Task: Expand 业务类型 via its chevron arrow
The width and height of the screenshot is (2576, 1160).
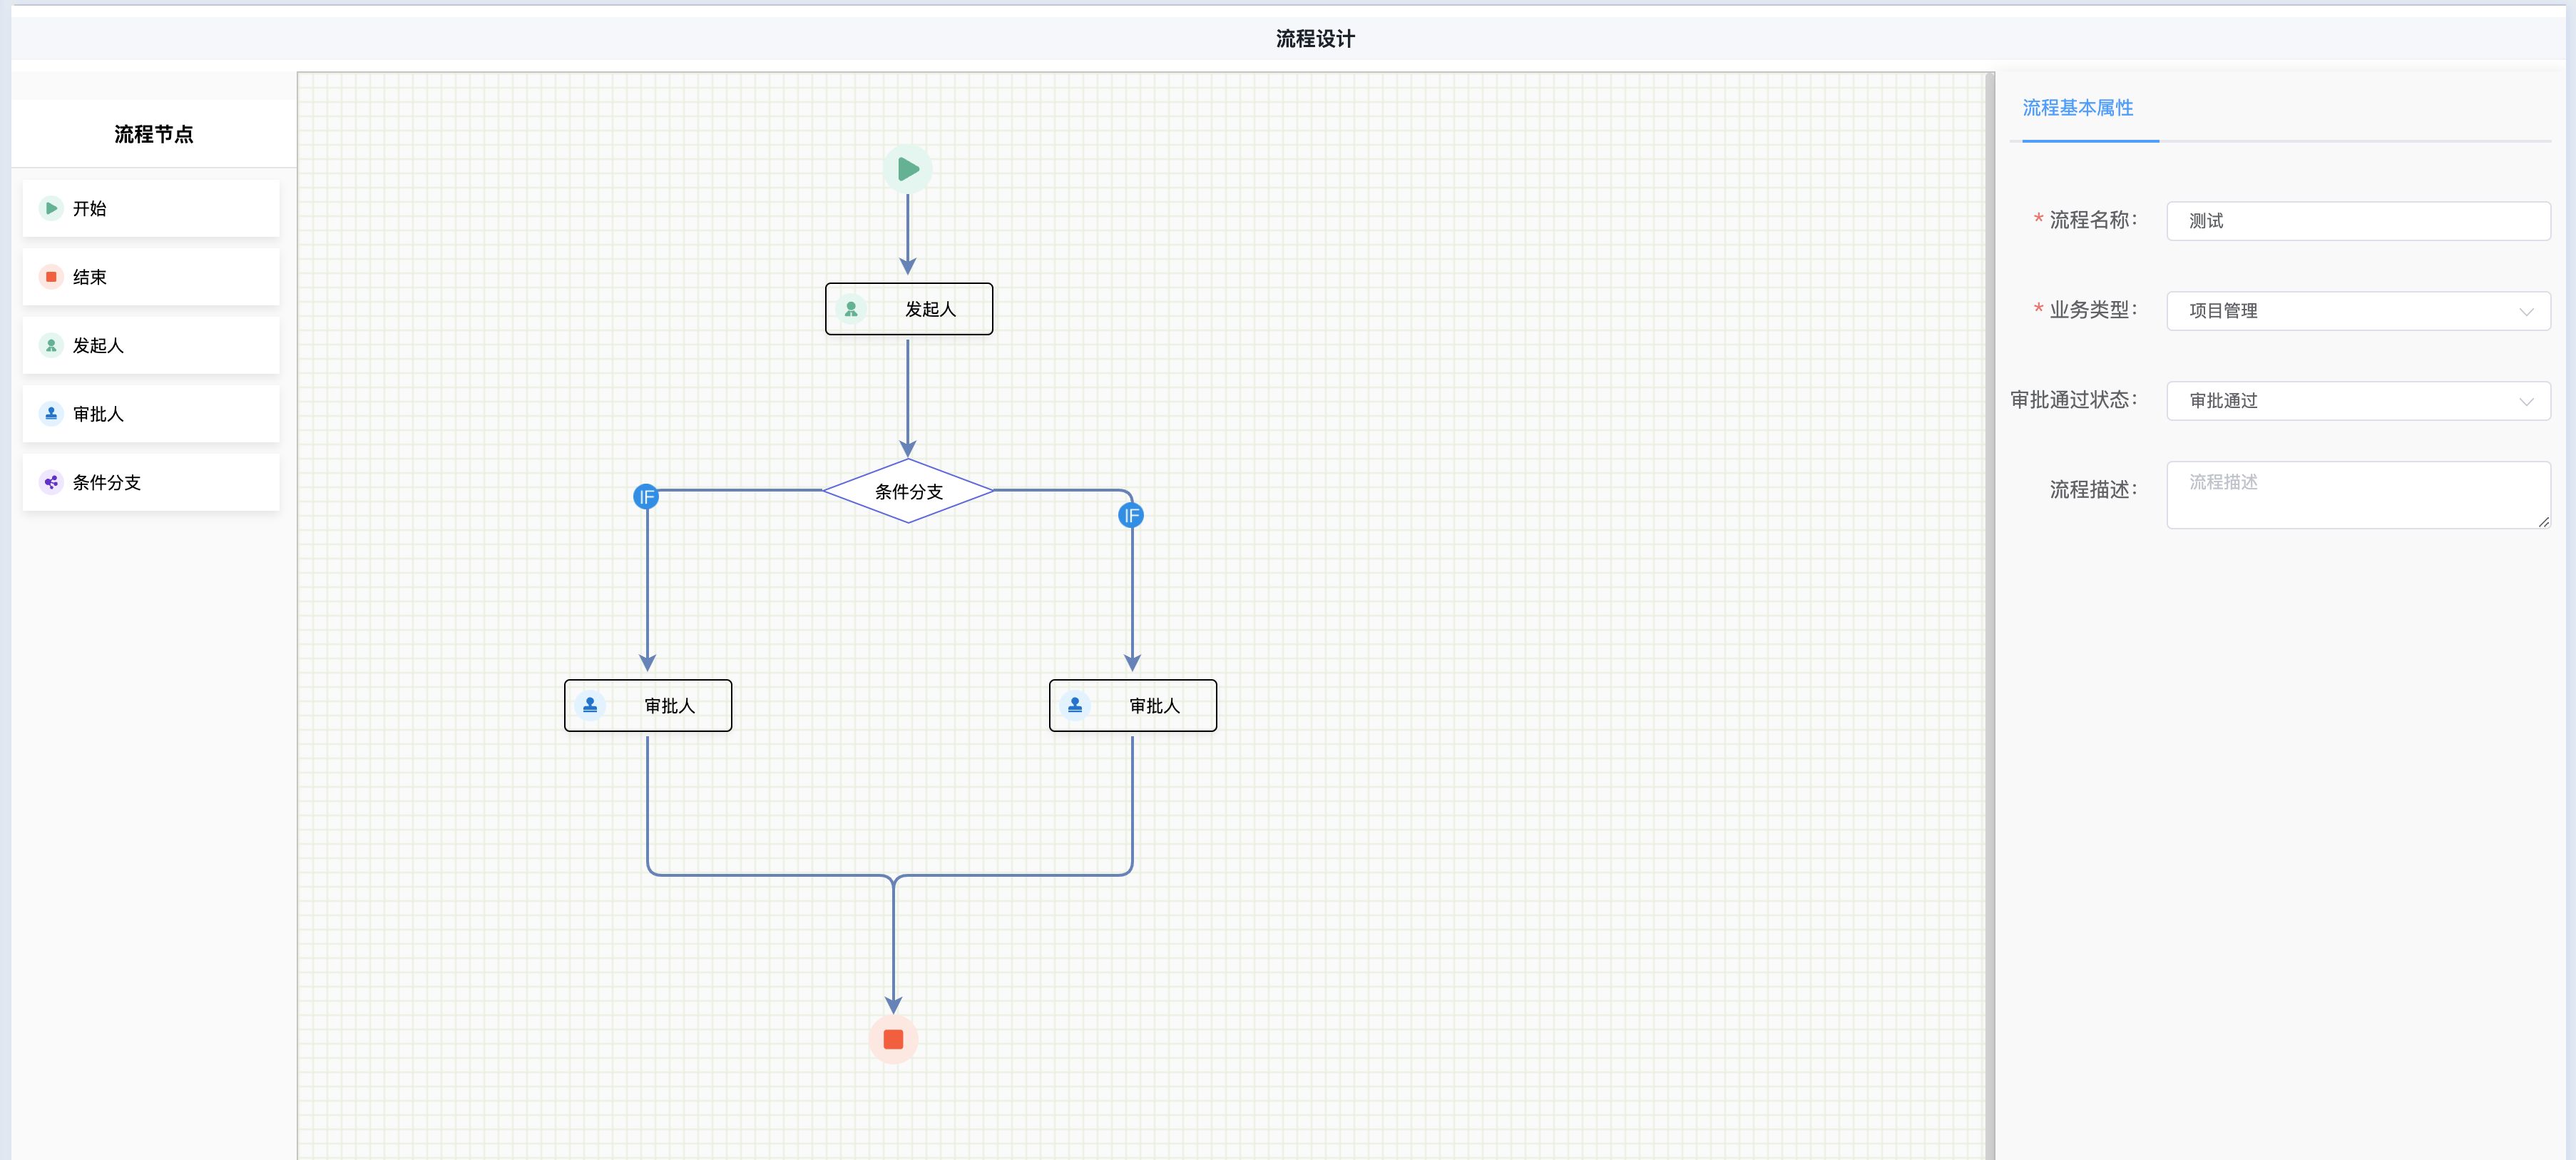Action: click(2526, 312)
